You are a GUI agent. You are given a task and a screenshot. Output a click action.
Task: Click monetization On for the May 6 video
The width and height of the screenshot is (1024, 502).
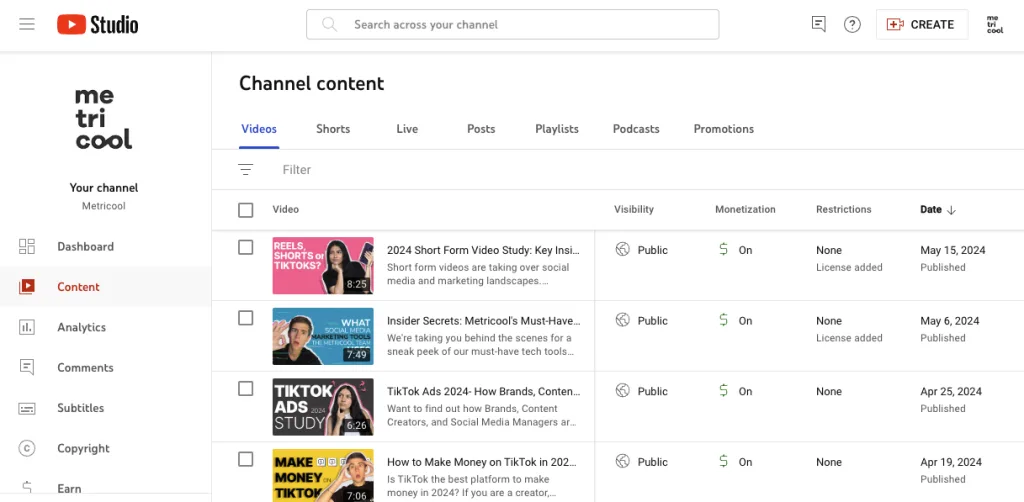tap(745, 321)
